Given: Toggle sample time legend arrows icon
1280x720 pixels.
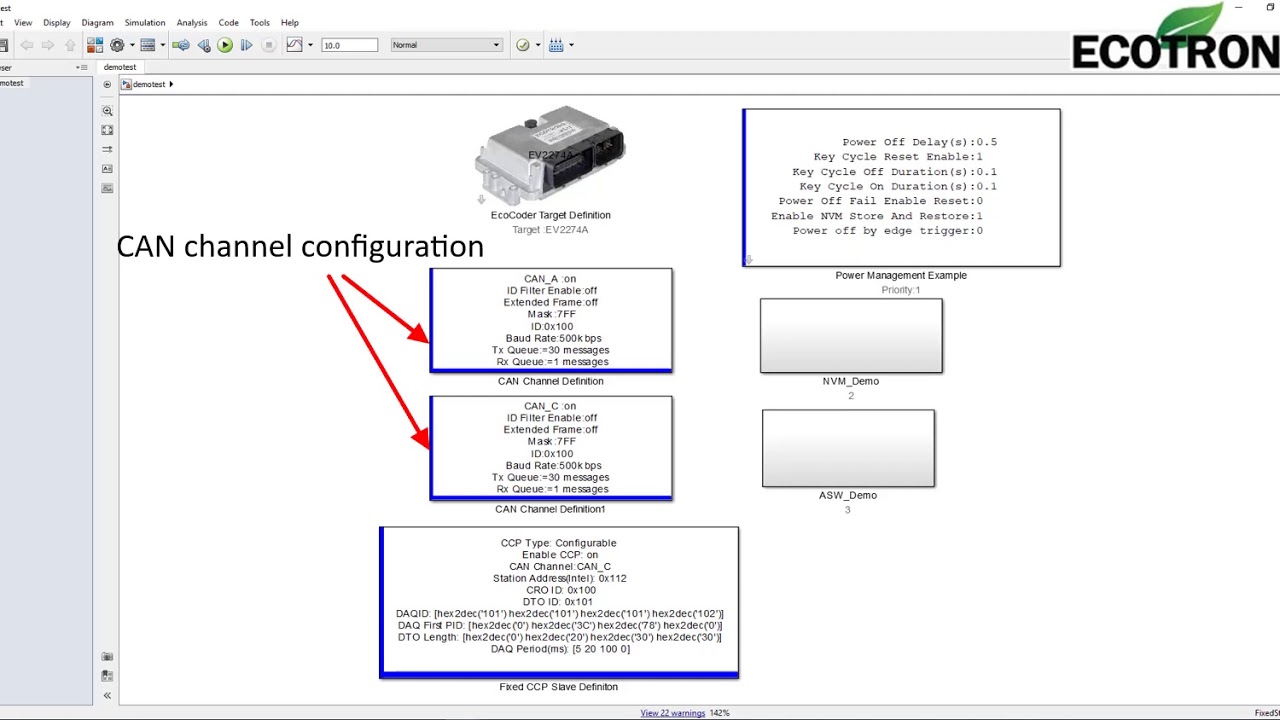Looking at the screenshot, I should (107, 149).
